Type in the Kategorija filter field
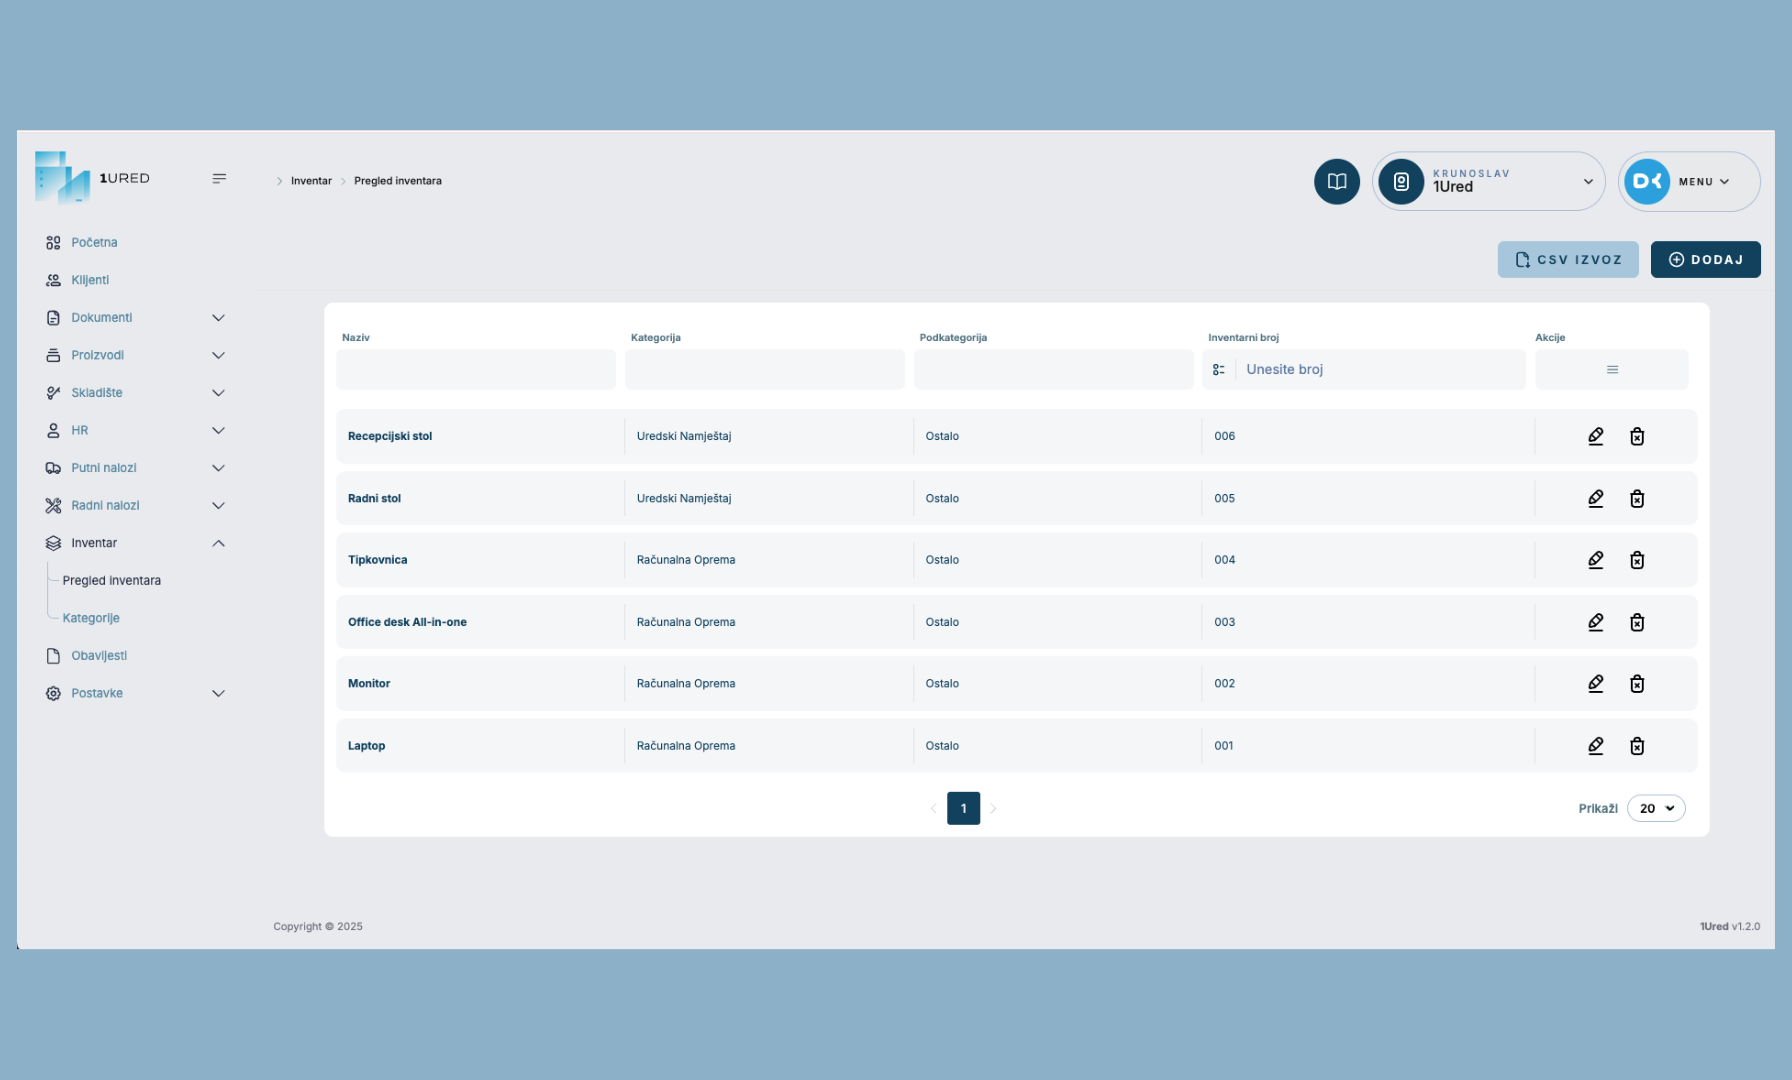This screenshot has height=1080, width=1792. coord(764,369)
